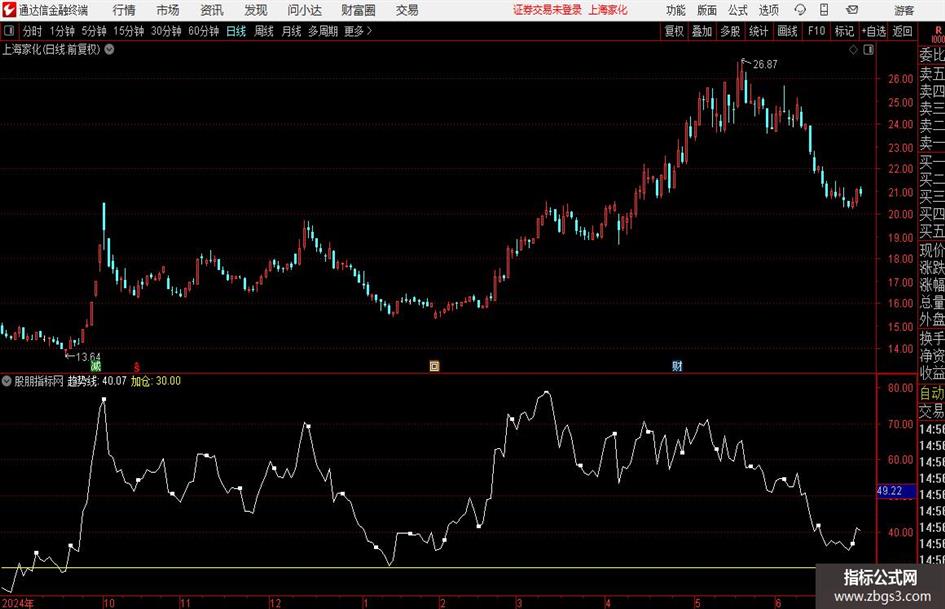Select the 日线 daily period tab
Screen dimensions: 945x609
click(x=236, y=31)
